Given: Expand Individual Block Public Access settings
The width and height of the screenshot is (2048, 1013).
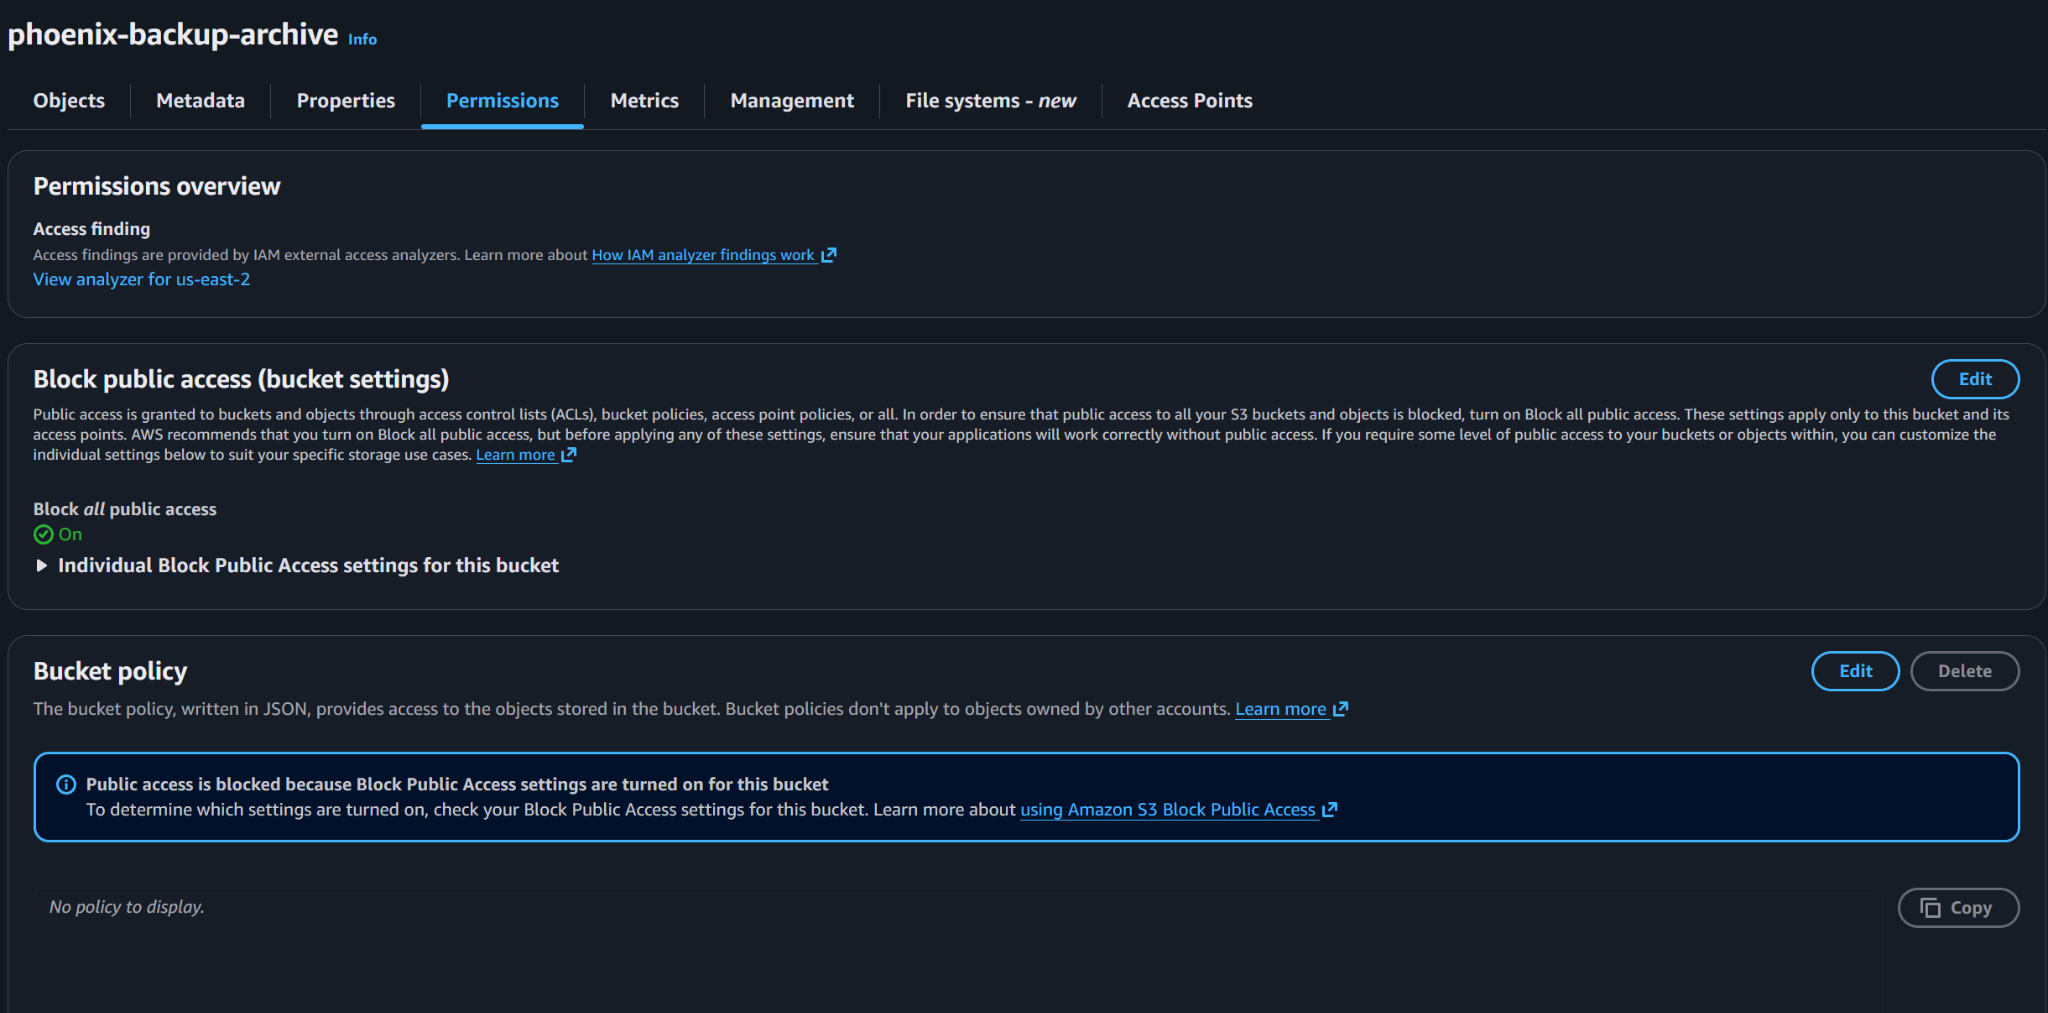Looking at the screenshot, I should click(297, 565).
